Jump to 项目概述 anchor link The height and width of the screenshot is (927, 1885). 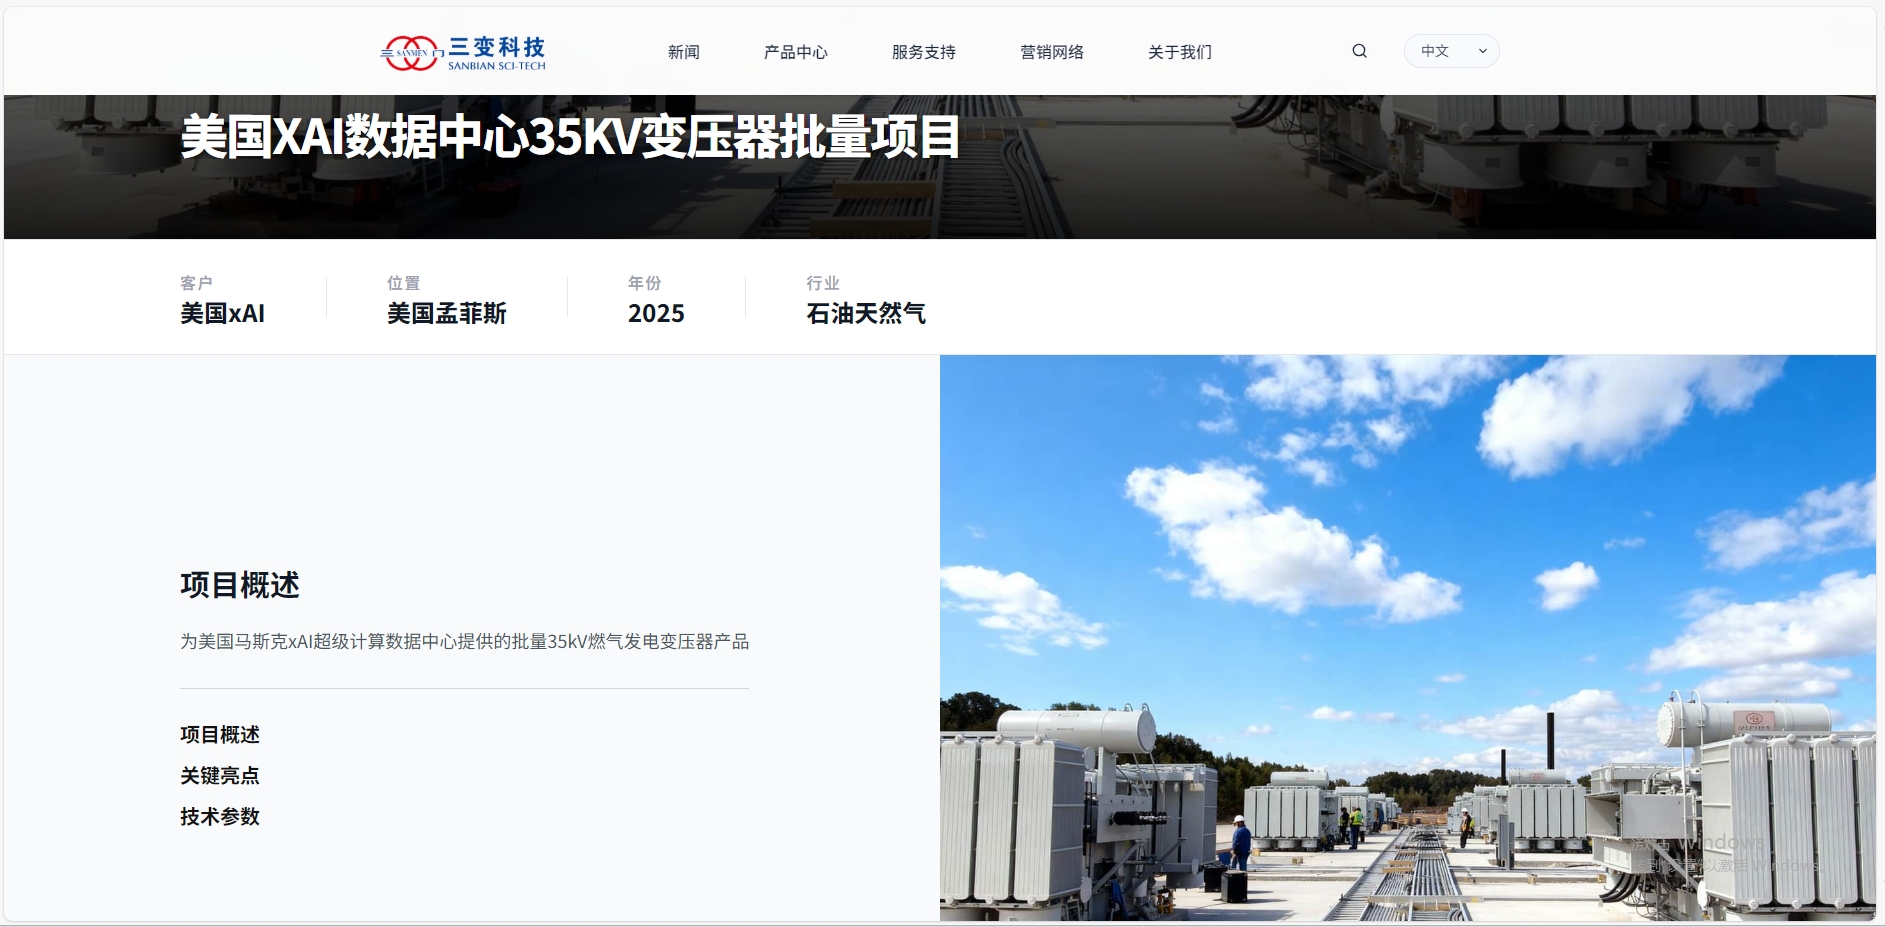coord(220,735)
